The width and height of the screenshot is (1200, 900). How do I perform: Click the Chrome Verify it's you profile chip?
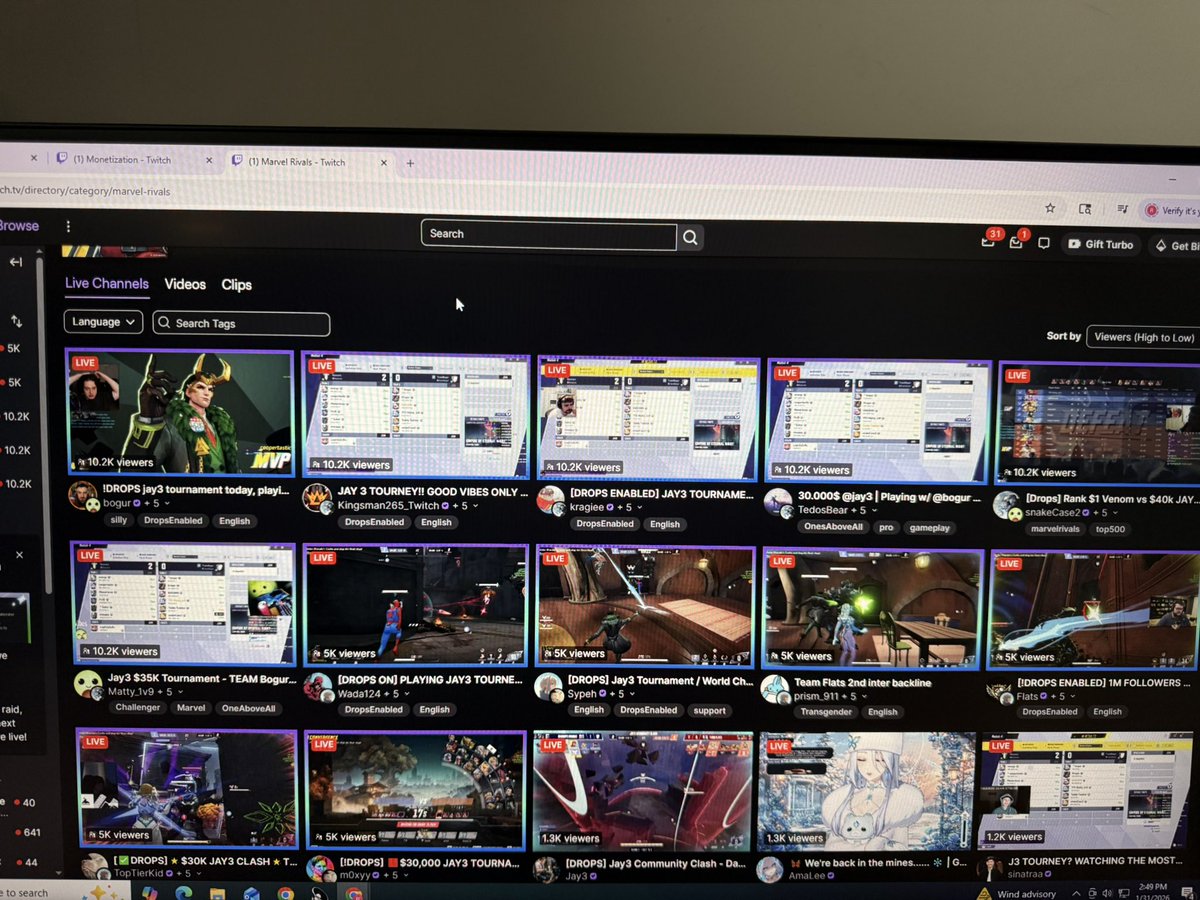pyautogui.click(x=1170, y=211)
